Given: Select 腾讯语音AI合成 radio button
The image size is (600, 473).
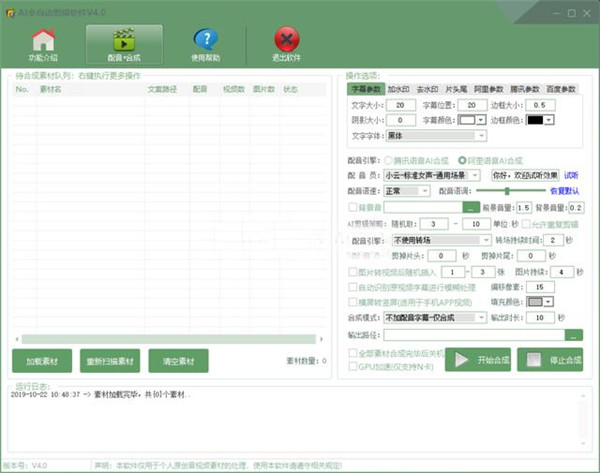Looking at the screenshot, I should coord(390,159).
